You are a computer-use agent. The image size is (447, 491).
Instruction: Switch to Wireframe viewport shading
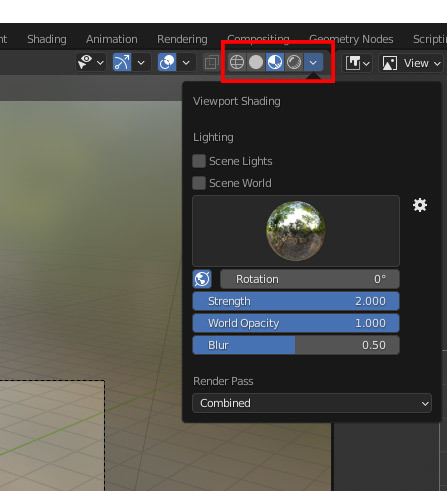pos(237,62)
